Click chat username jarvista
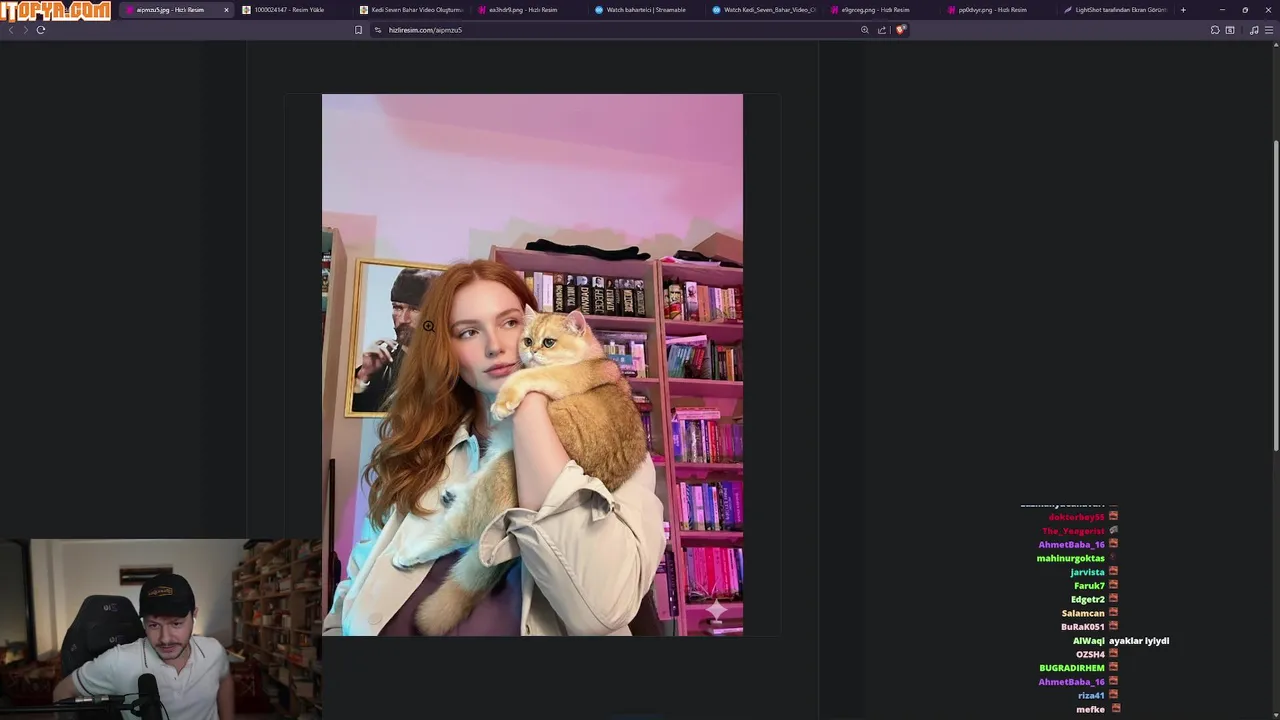The width and height of the screenshot is (1280, 720). pyautogui.click(x=1087, y=572)
